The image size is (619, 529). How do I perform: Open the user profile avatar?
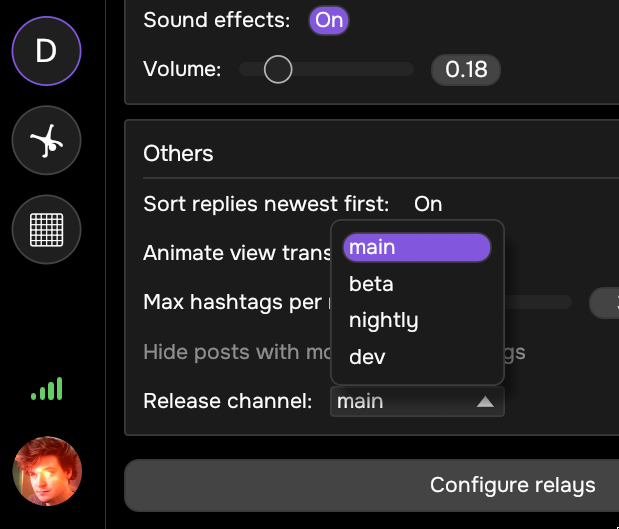[47, 470]
